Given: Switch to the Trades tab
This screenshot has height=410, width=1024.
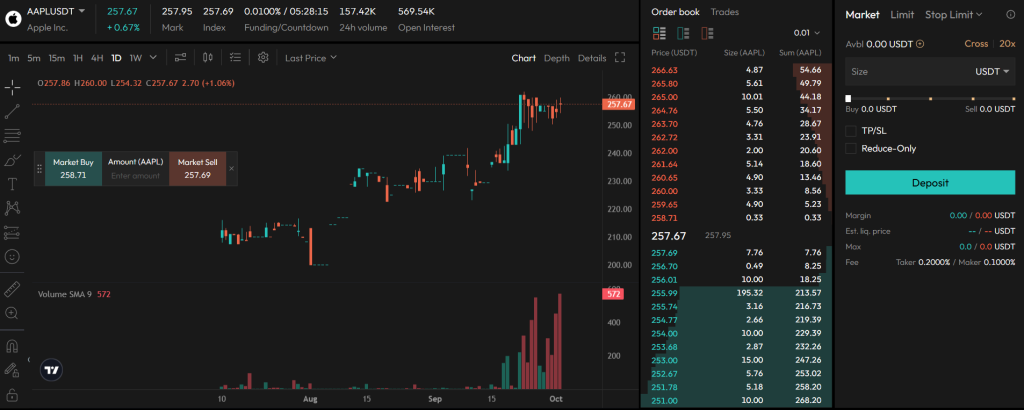Looking at the screenshot, I should 724,12.
